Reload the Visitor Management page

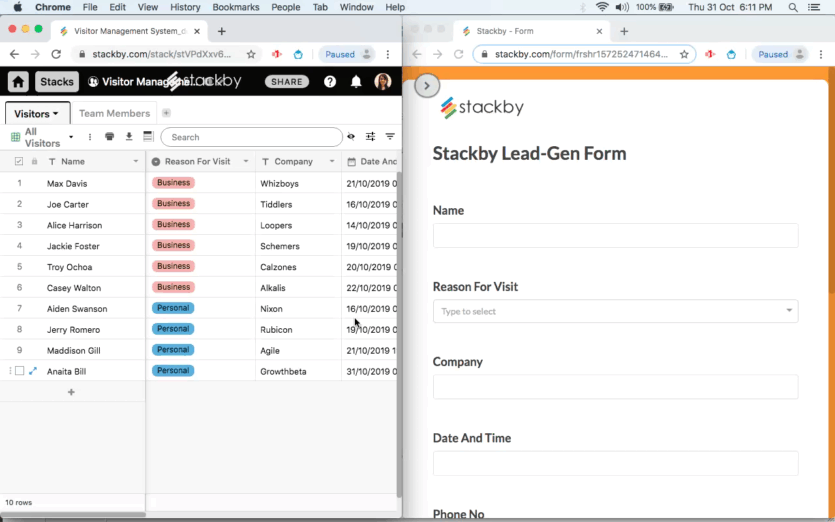click(56, 54)
